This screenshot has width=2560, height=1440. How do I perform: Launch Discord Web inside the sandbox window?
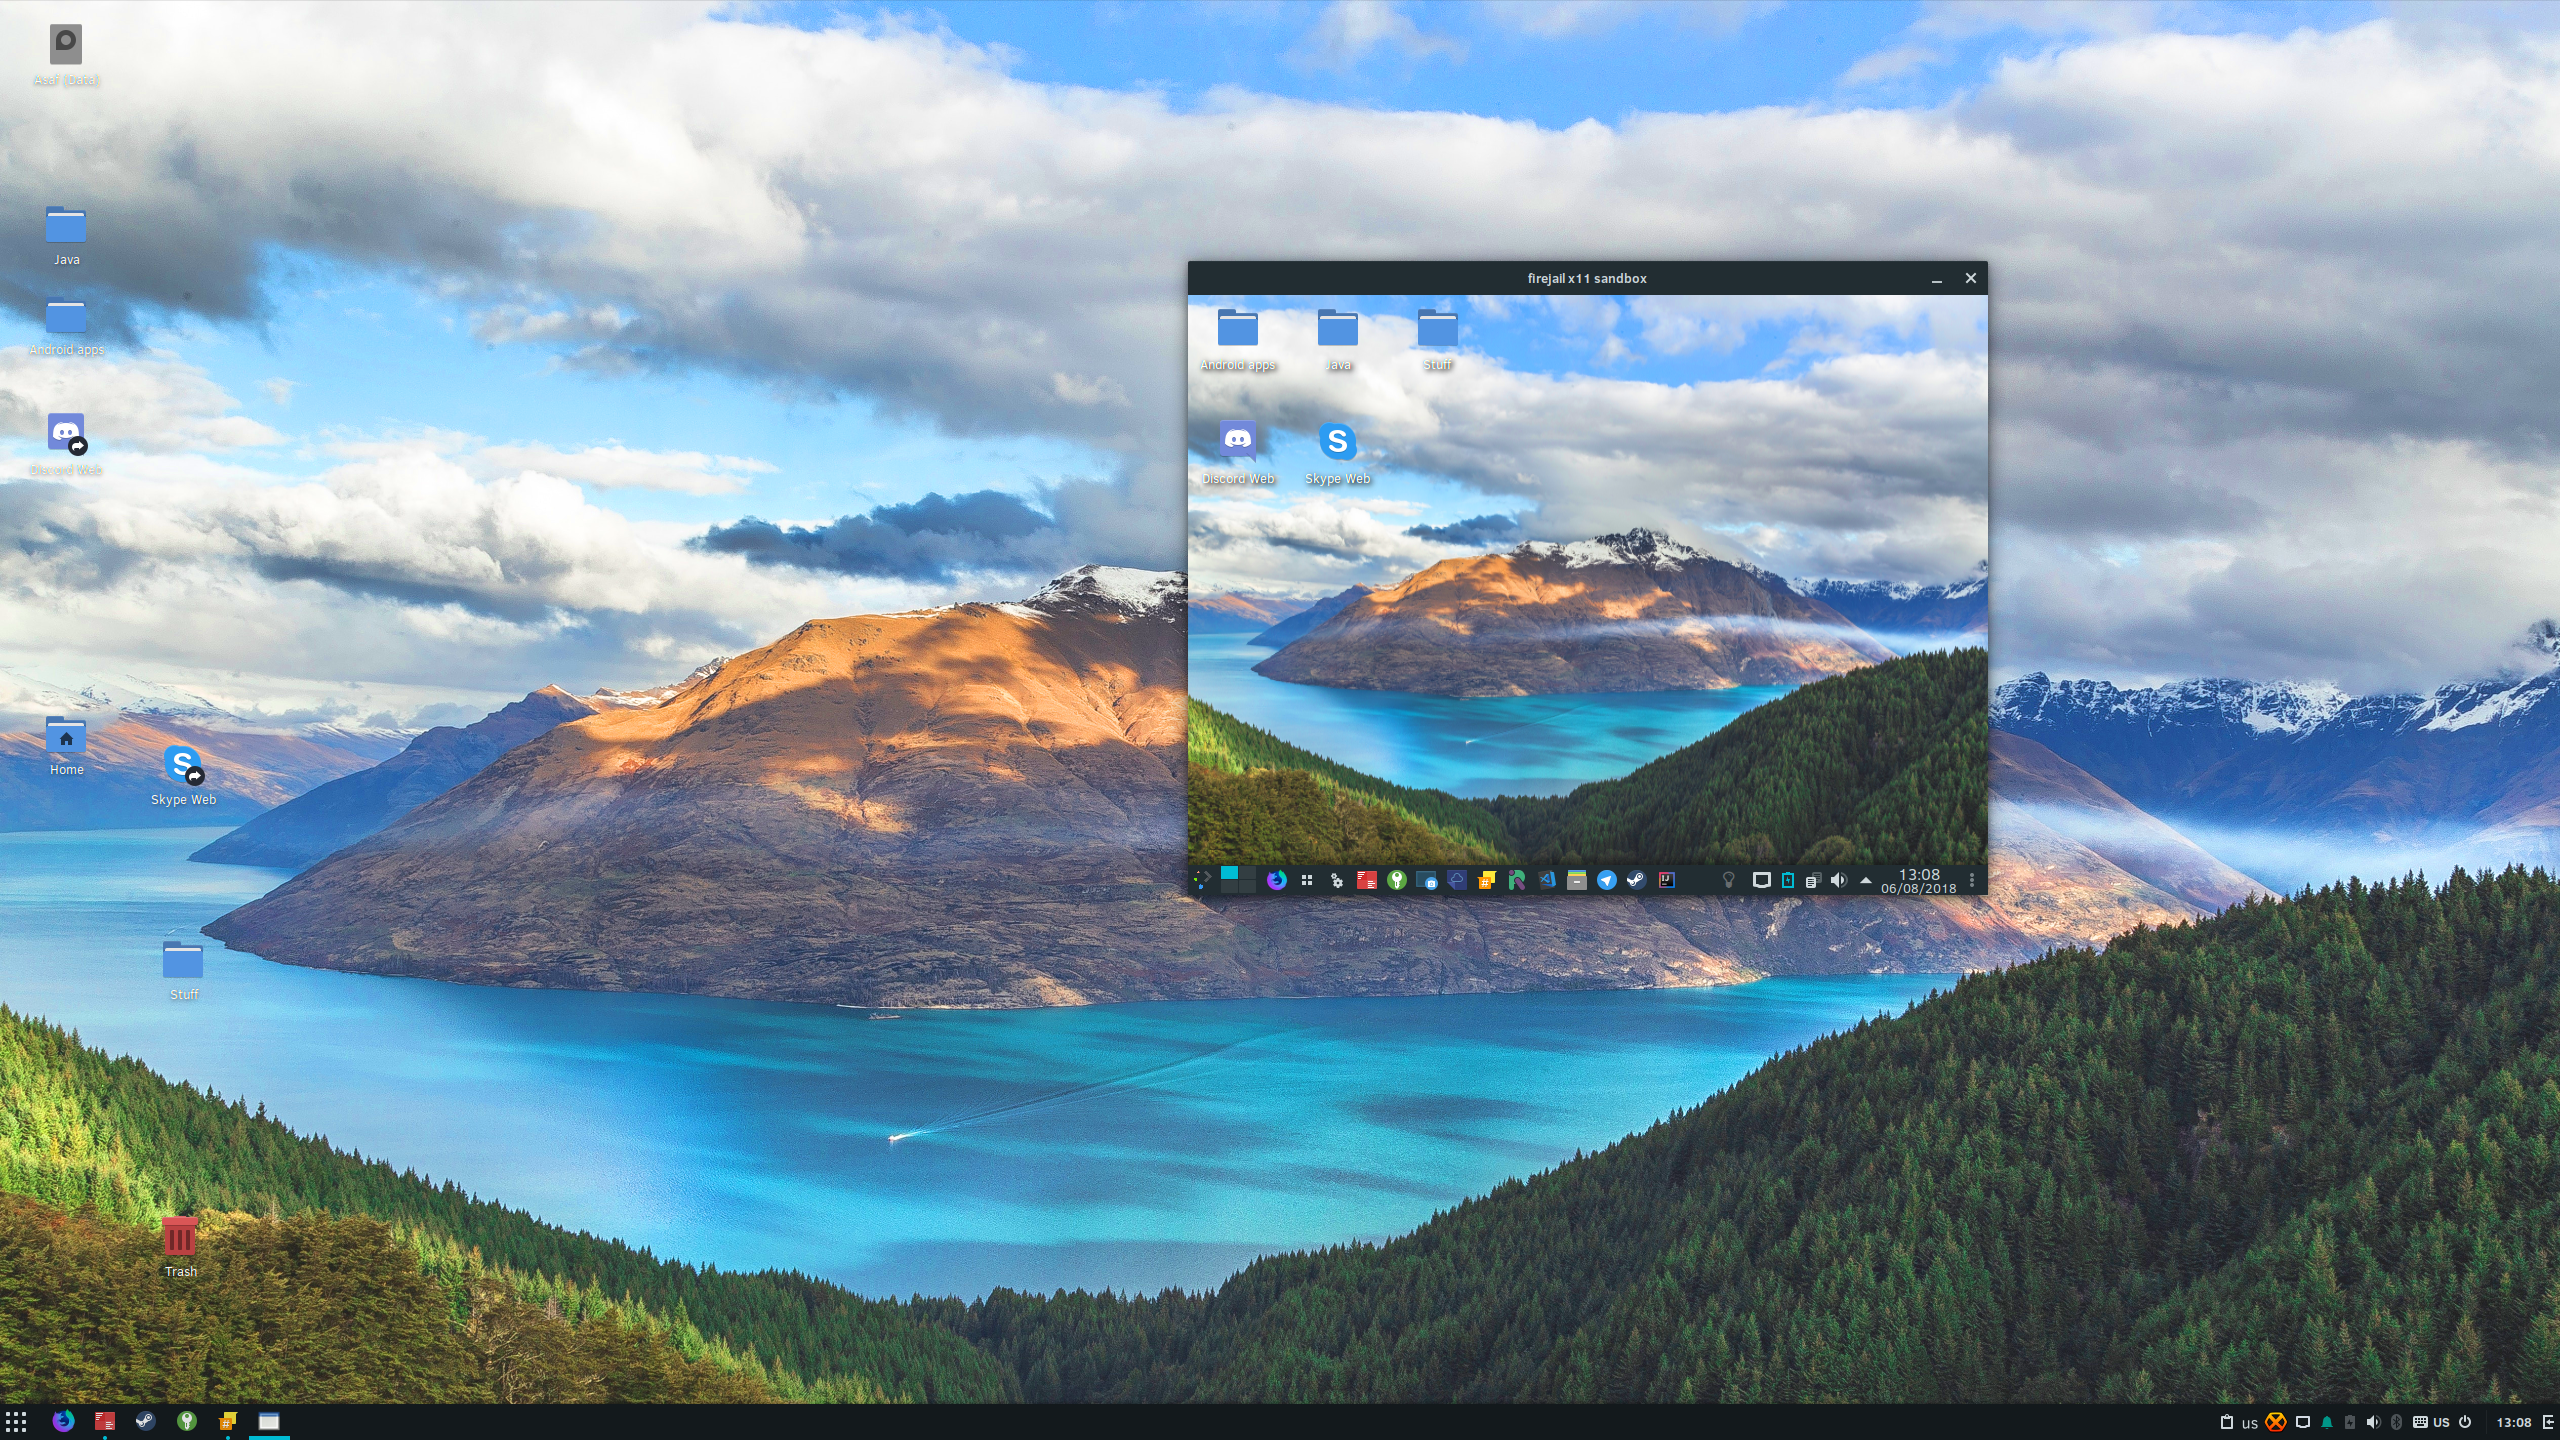[x=1238, y=454]
